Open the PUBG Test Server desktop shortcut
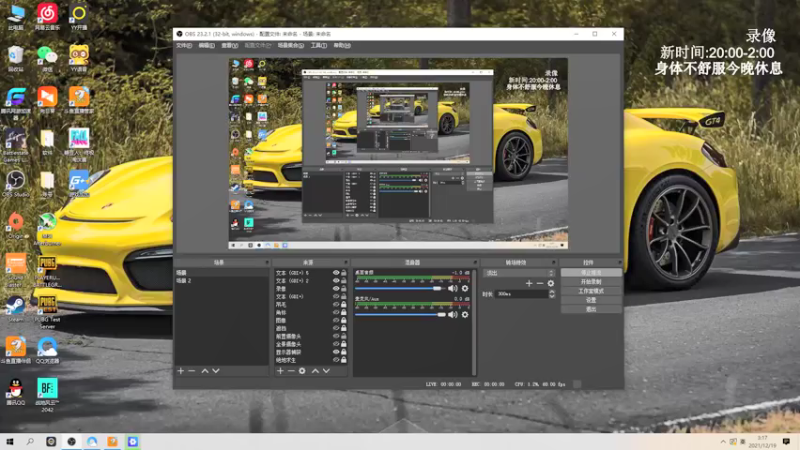The height and width of the screenshot is (450, 800). [47, 312]
